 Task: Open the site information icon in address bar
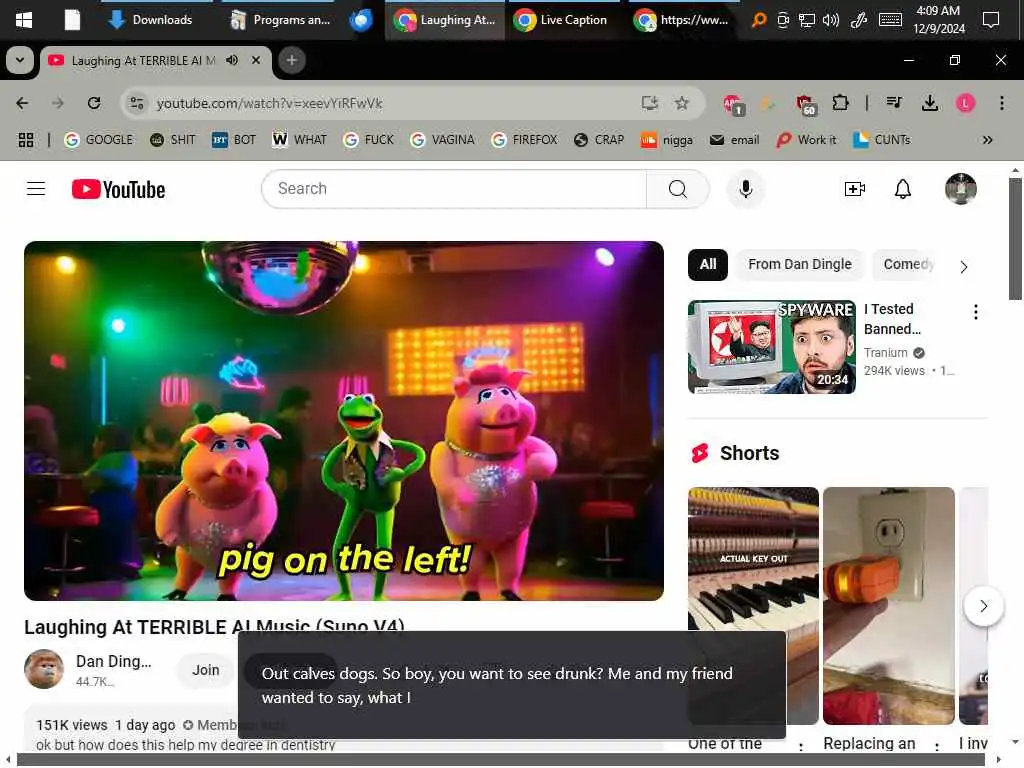[x=137, y=103]
